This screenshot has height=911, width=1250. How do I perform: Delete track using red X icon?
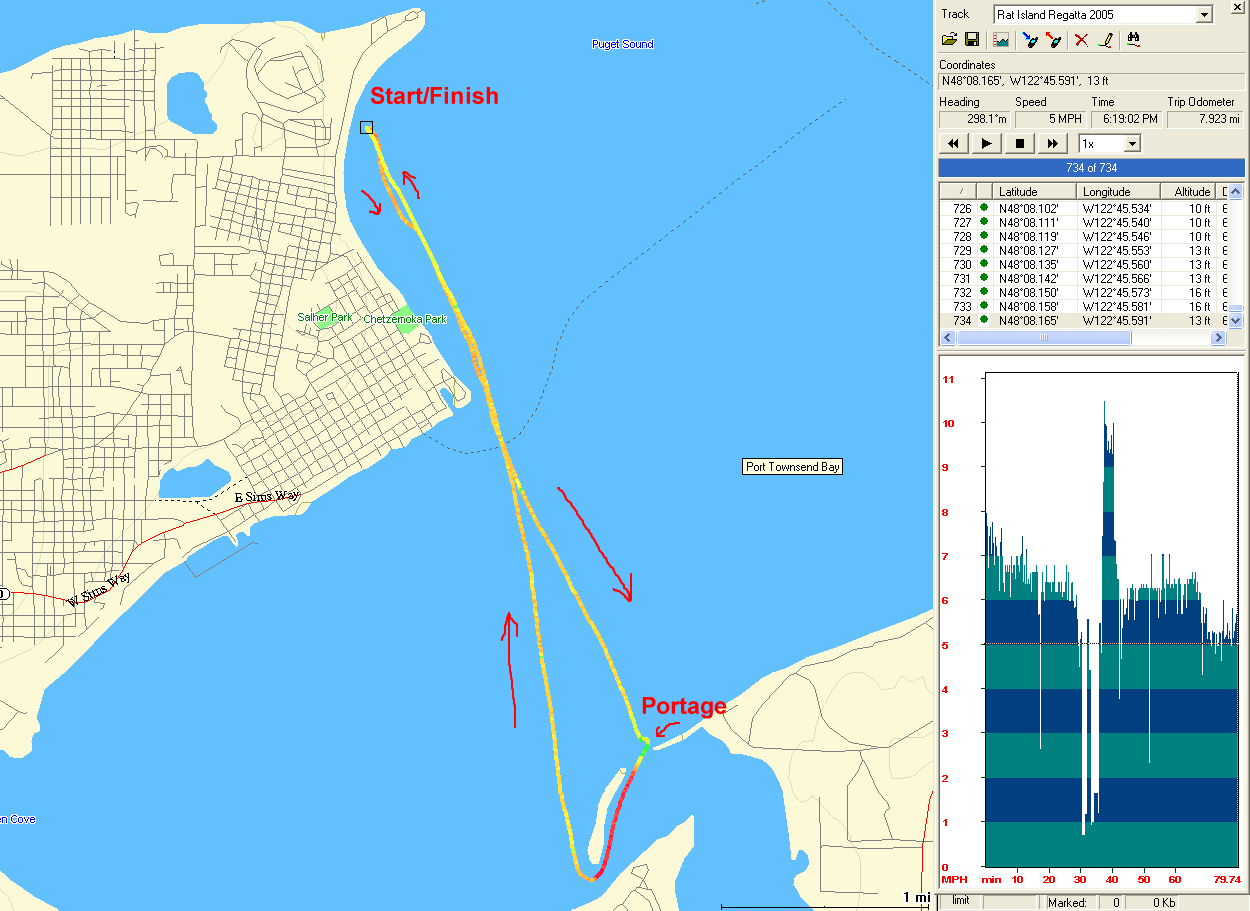[1081, 40]
